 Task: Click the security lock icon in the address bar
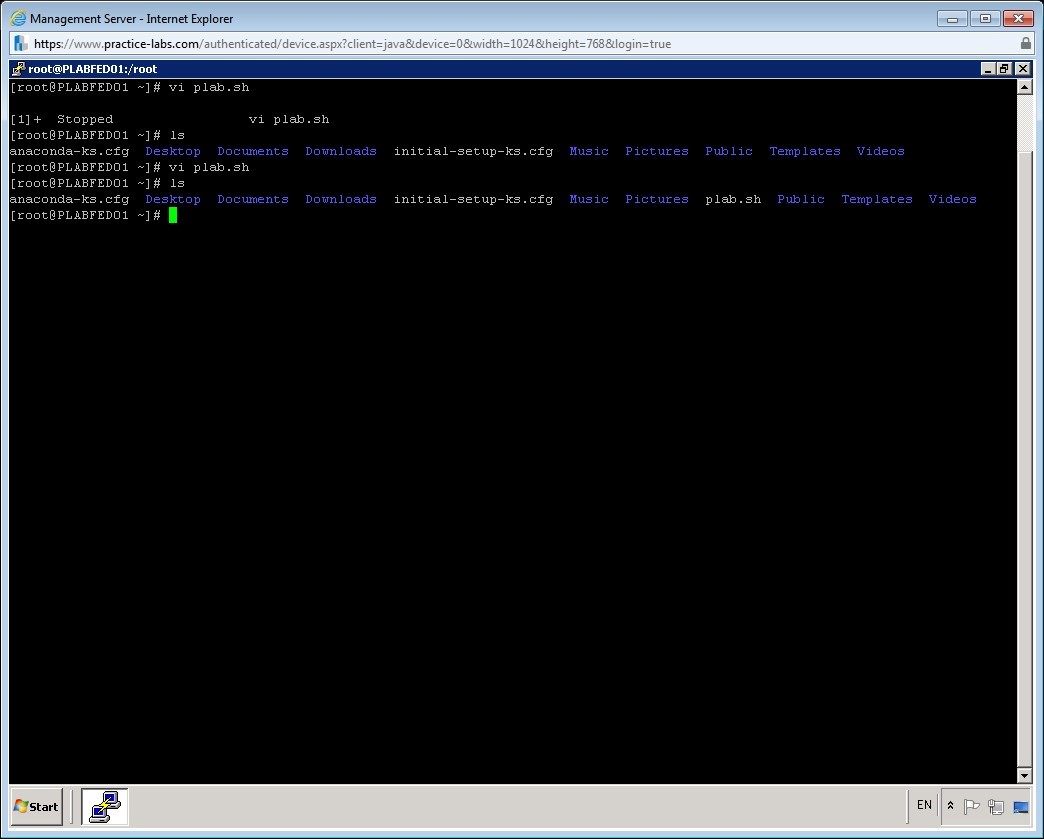(x=1028, y=43)
